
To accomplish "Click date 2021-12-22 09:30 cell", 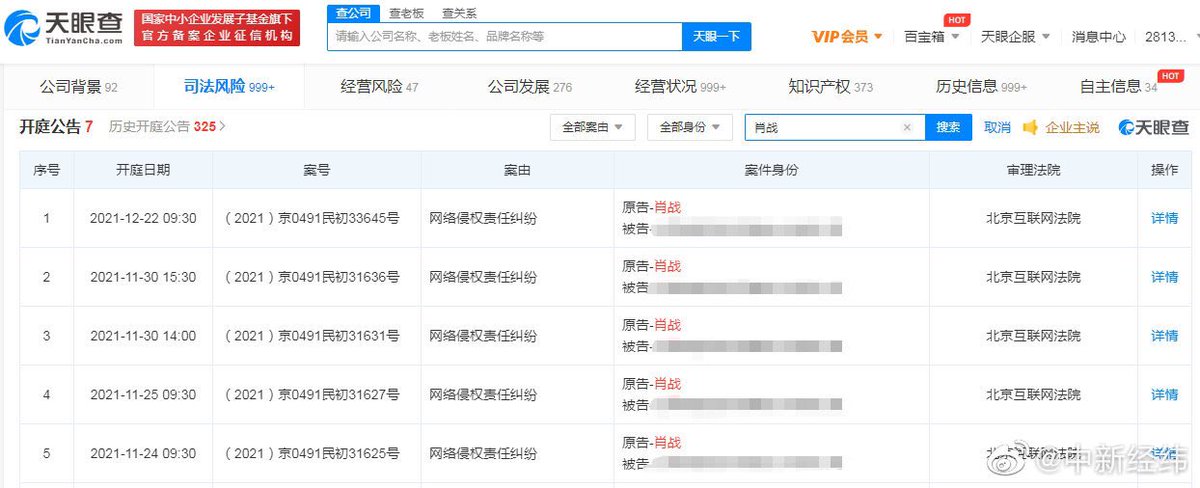I will tap(143, 218).
